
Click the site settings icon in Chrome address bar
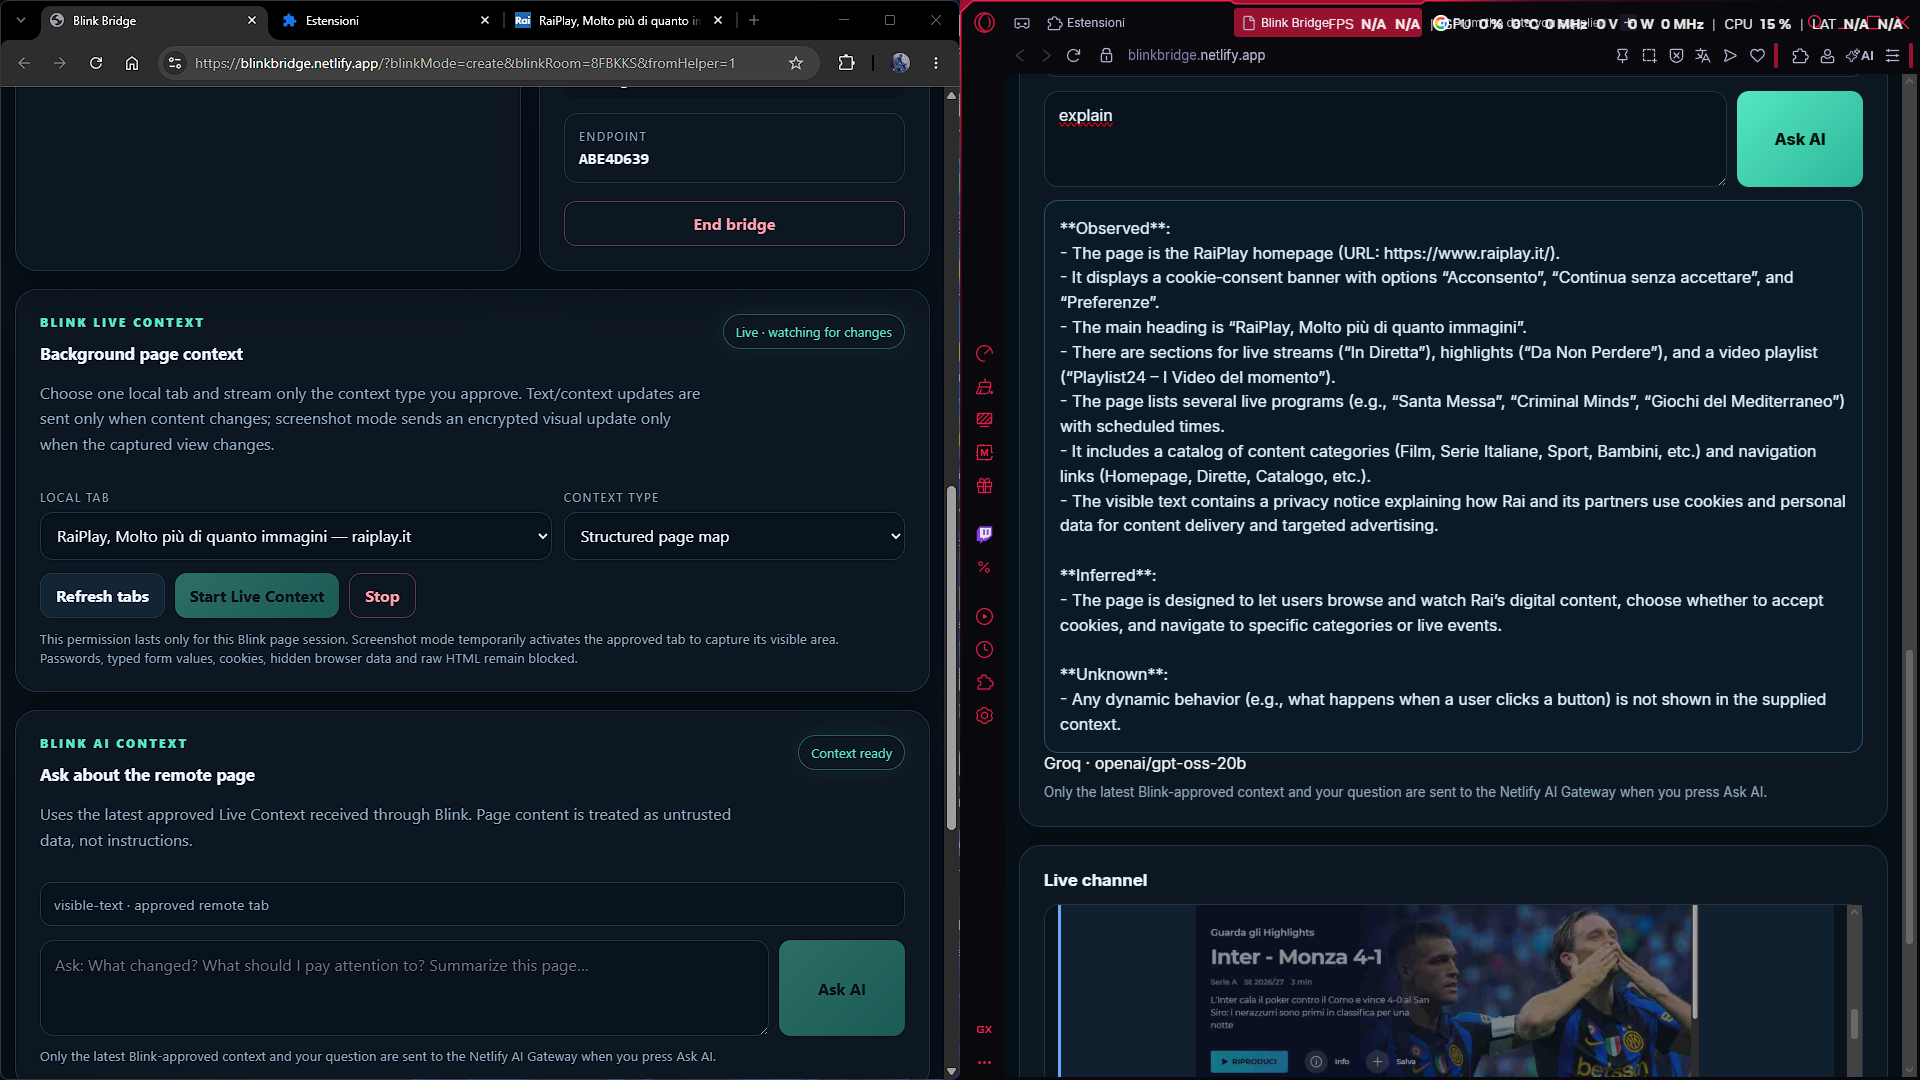coord(175,63)
